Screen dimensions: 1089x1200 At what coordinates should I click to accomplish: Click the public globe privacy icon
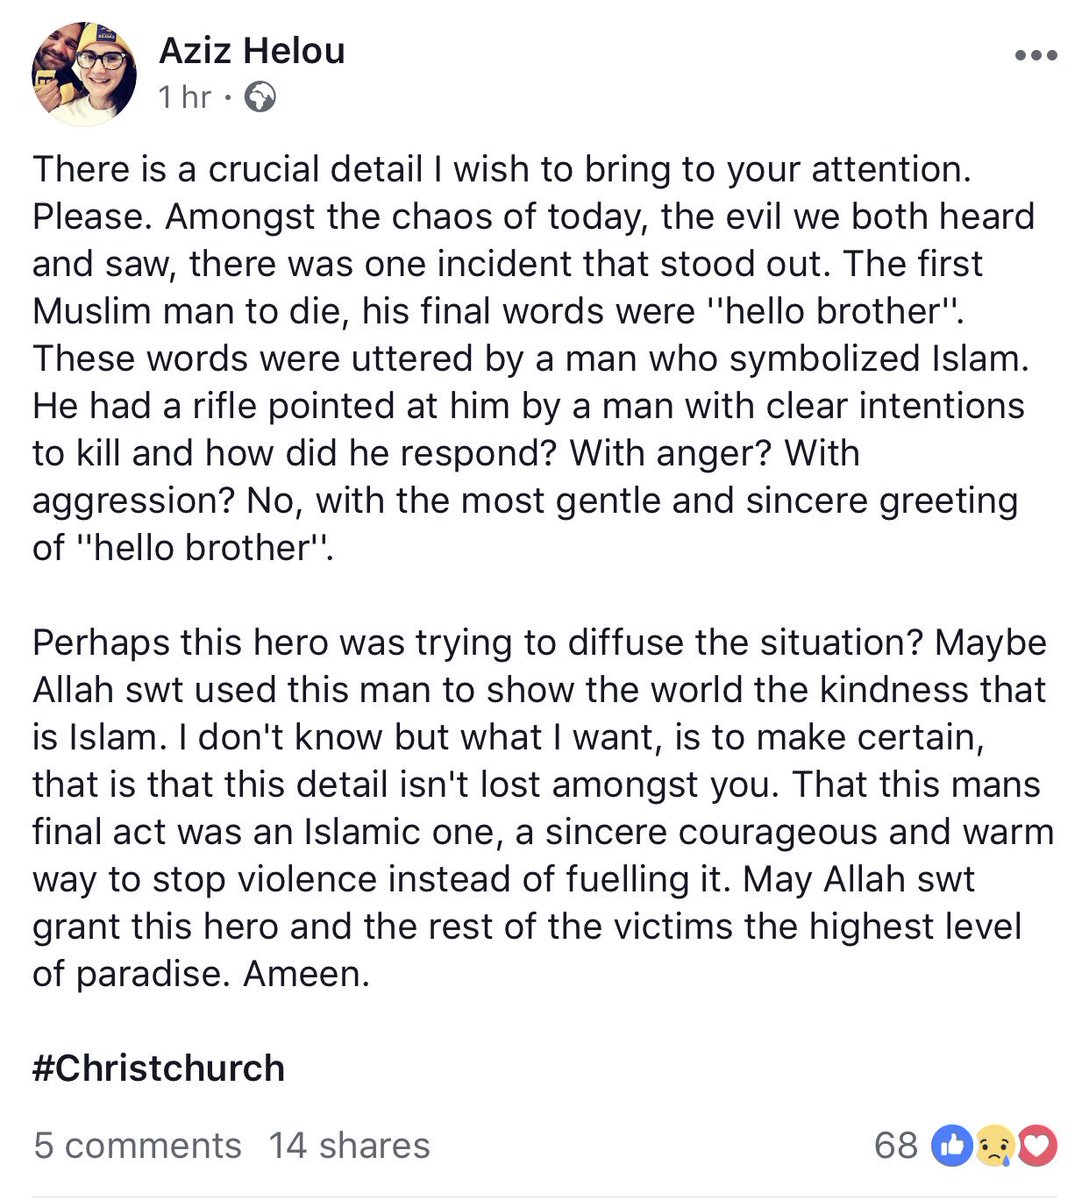[x=260, y=97]
